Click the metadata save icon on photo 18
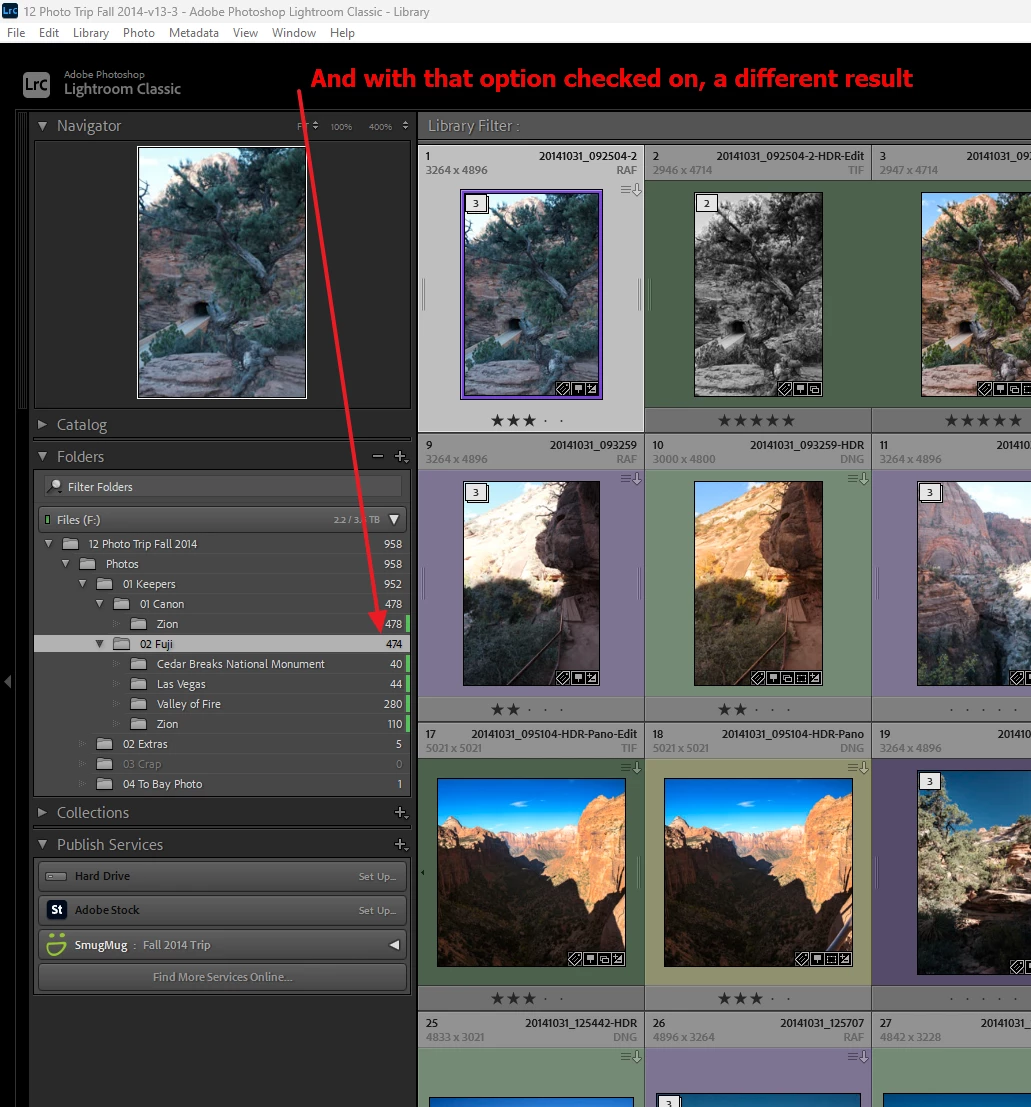 pyautogui.click(x=858, y=767)
